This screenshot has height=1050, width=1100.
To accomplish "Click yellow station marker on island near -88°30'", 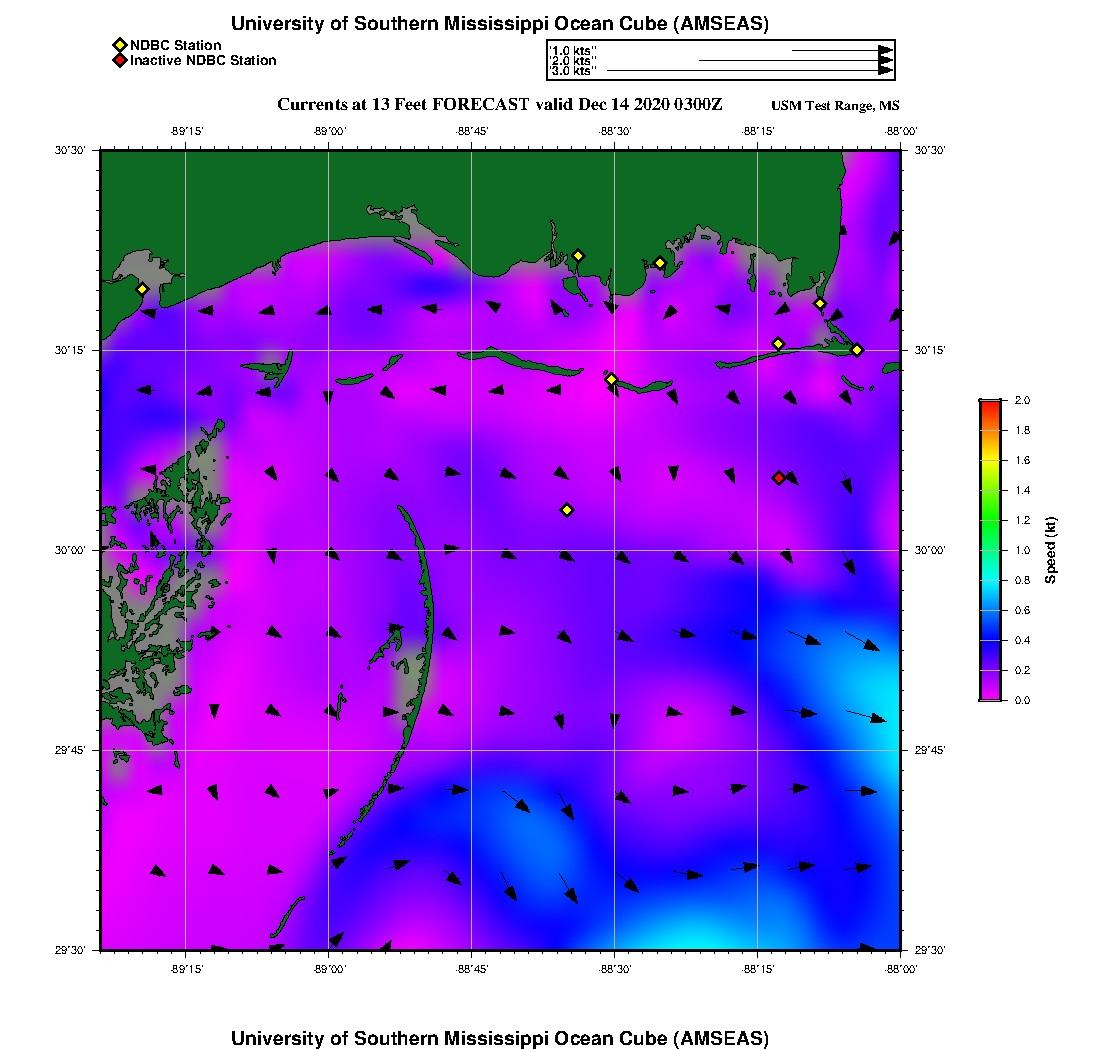I will tap(612, 379).
